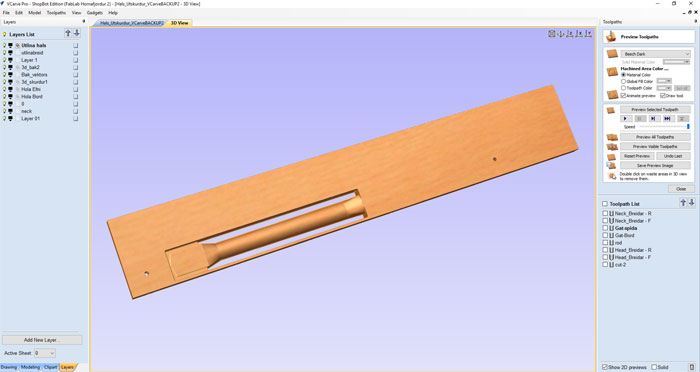Switch to the Hals_Utskurdur_VCarveBACKUP2 document tab
700x372 pixels.
(132, 23)
